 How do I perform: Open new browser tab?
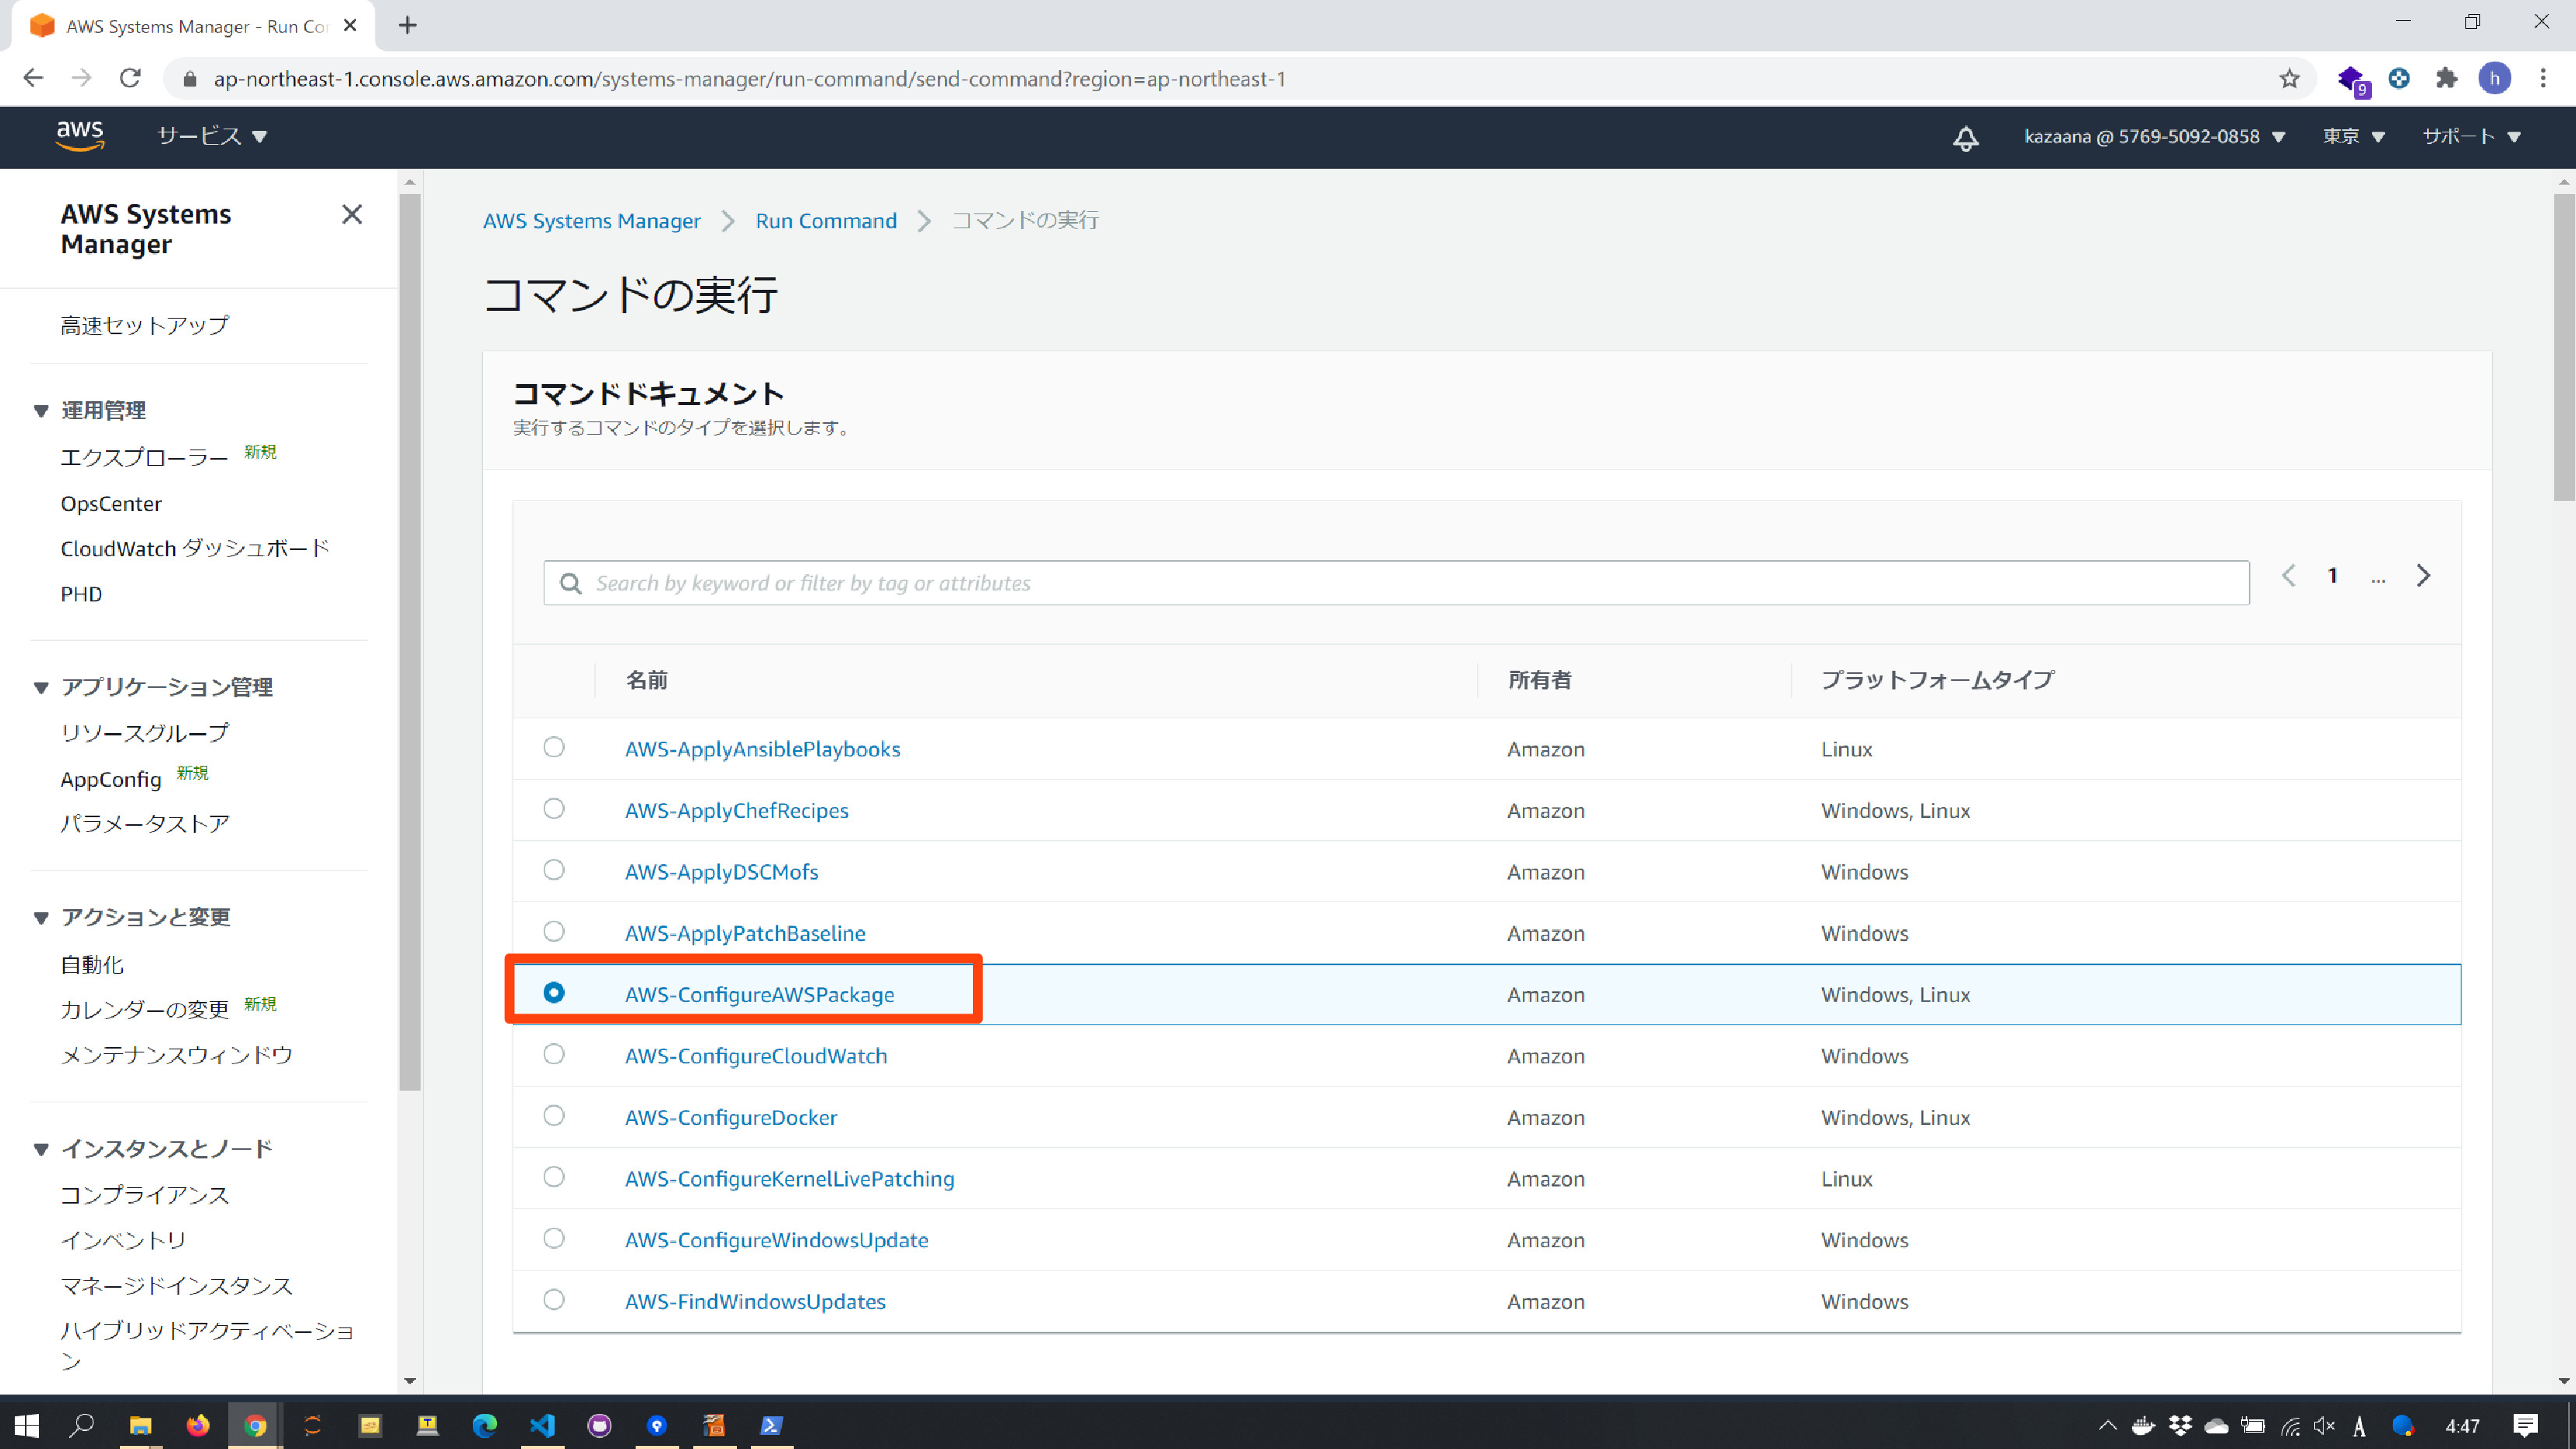click(x=407, y=26)
